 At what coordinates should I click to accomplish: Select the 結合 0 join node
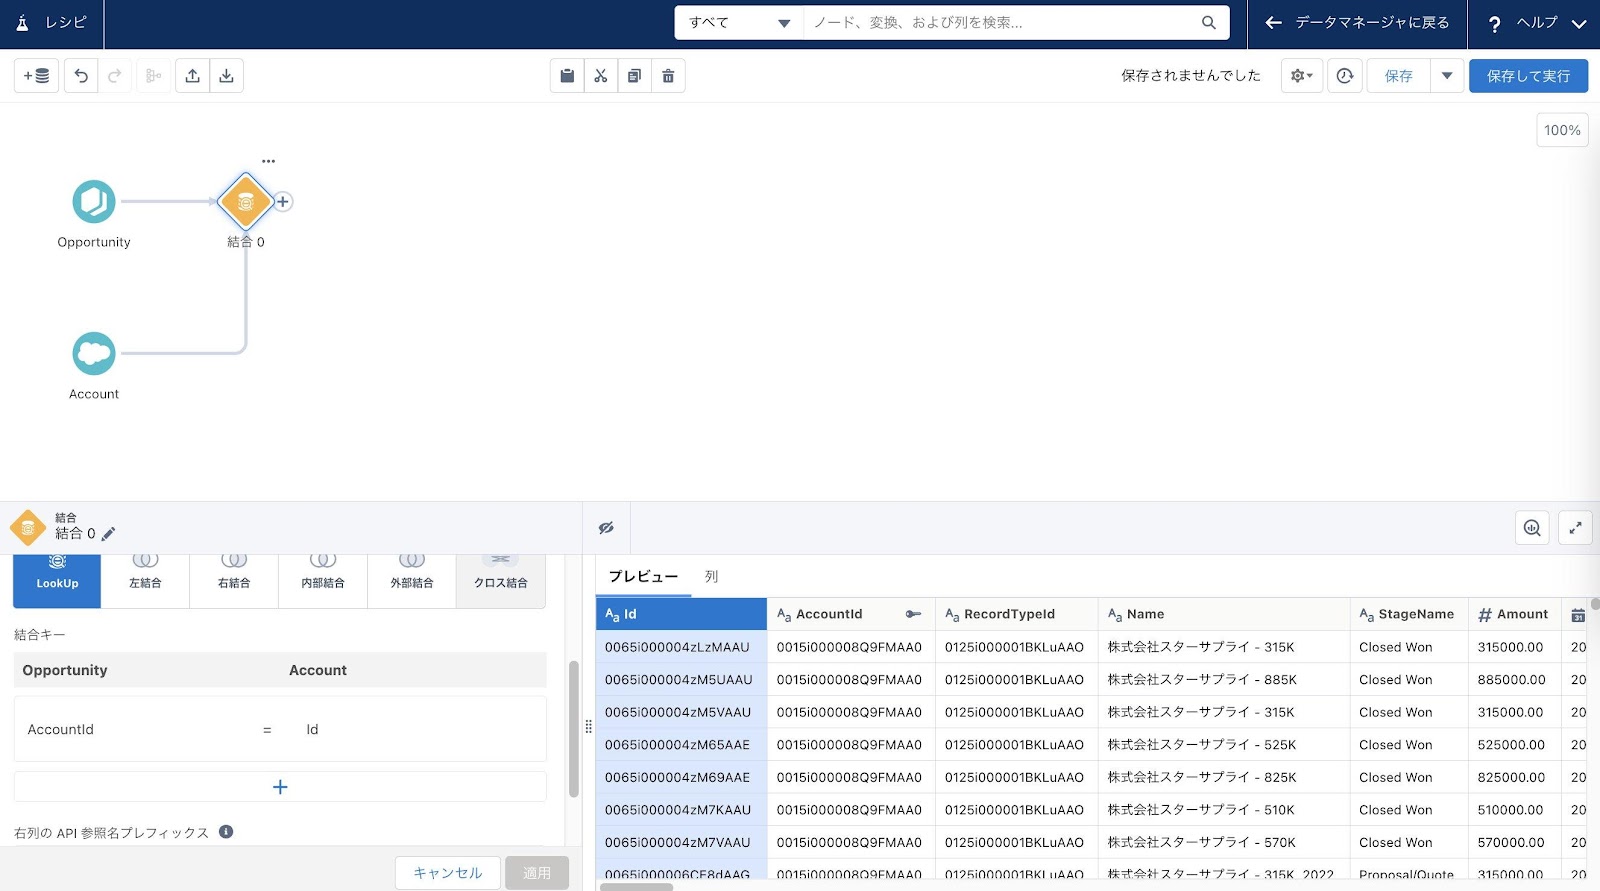click(245, 202)
